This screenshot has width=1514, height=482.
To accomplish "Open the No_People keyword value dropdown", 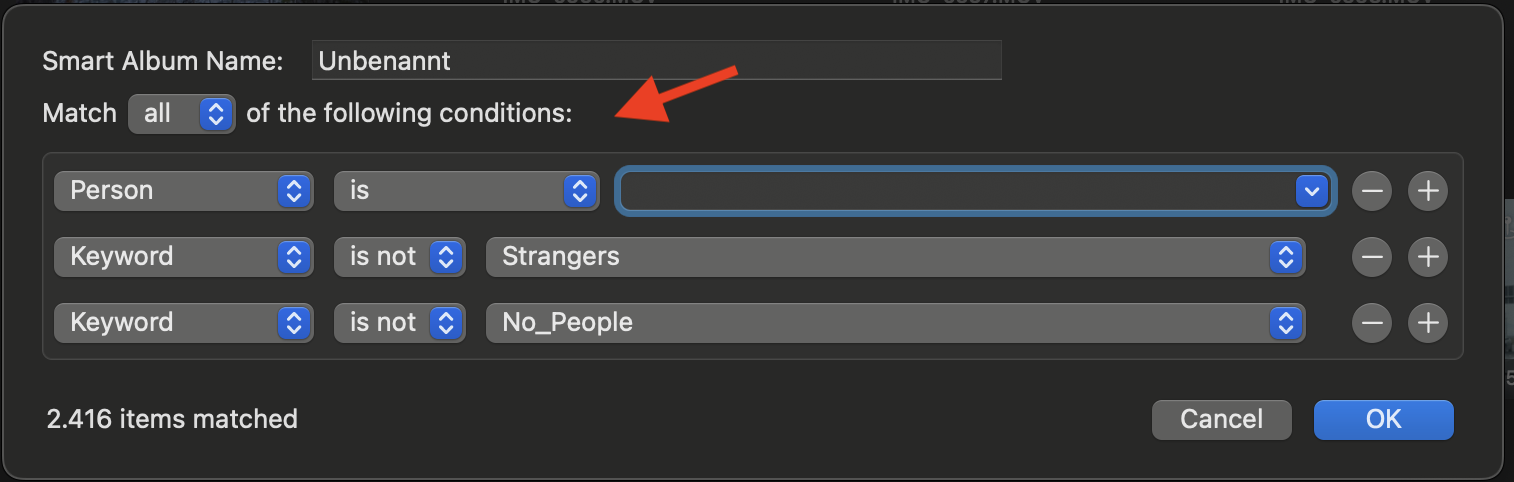I will pyautogui.click(x=895, y=323).
